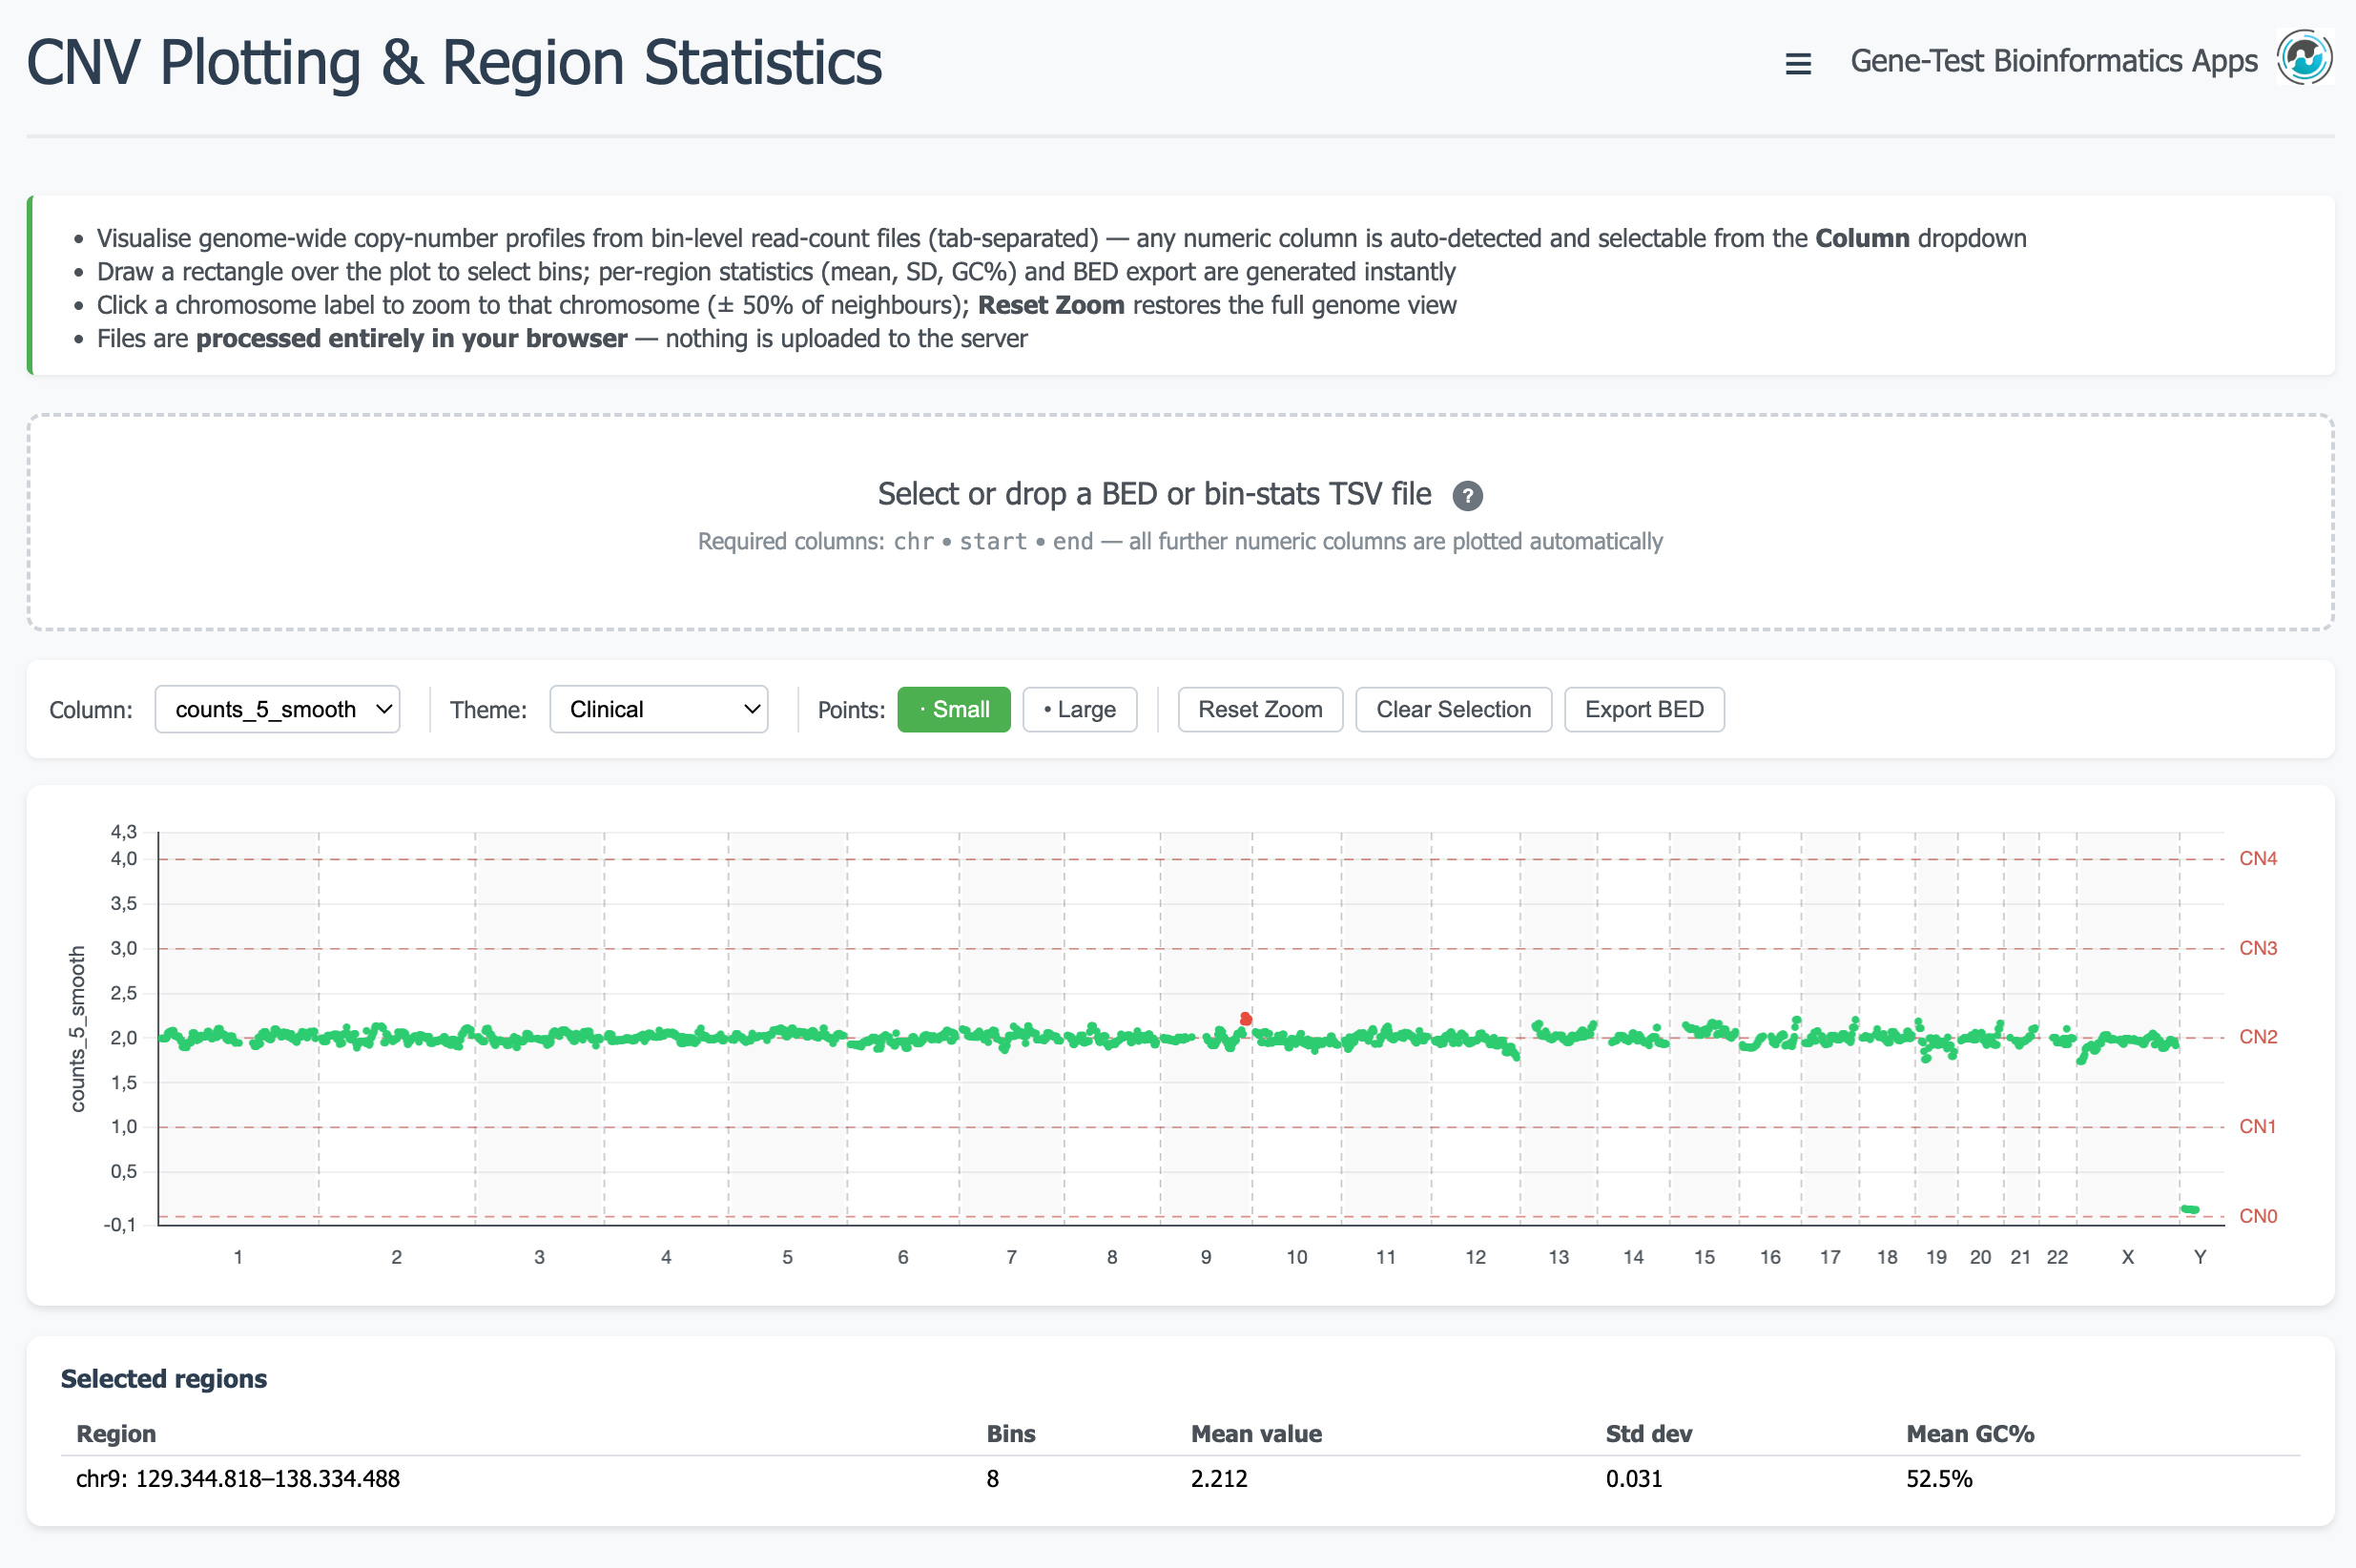
Task: Click chromosome label X on the axis
Action: [2127, 1257]
